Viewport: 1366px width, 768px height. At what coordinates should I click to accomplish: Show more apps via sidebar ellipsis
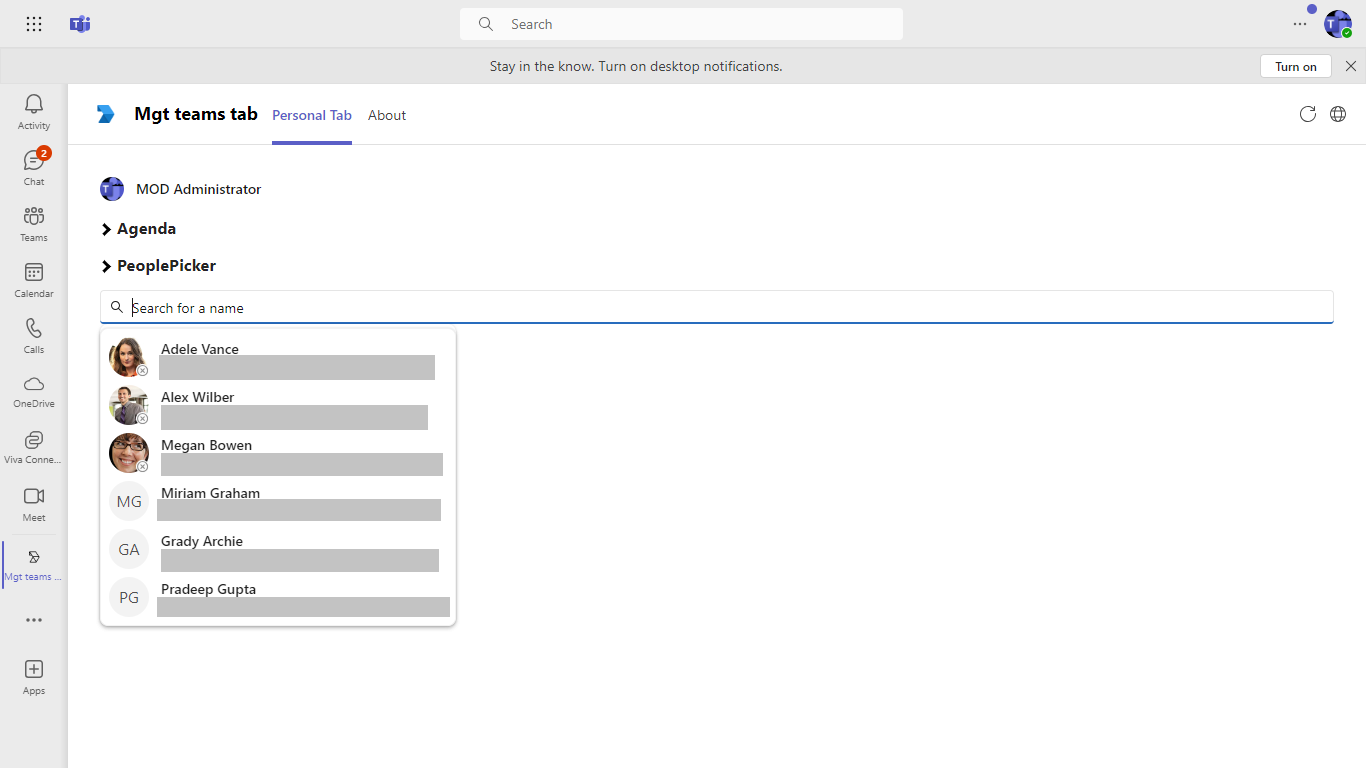[34, 620]
